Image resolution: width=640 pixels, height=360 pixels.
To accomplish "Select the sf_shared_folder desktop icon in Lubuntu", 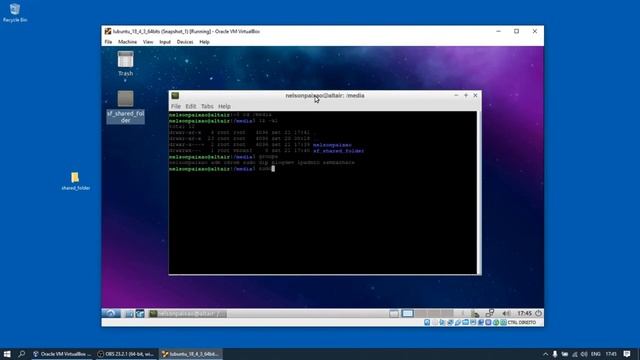I will click(125, 107).
